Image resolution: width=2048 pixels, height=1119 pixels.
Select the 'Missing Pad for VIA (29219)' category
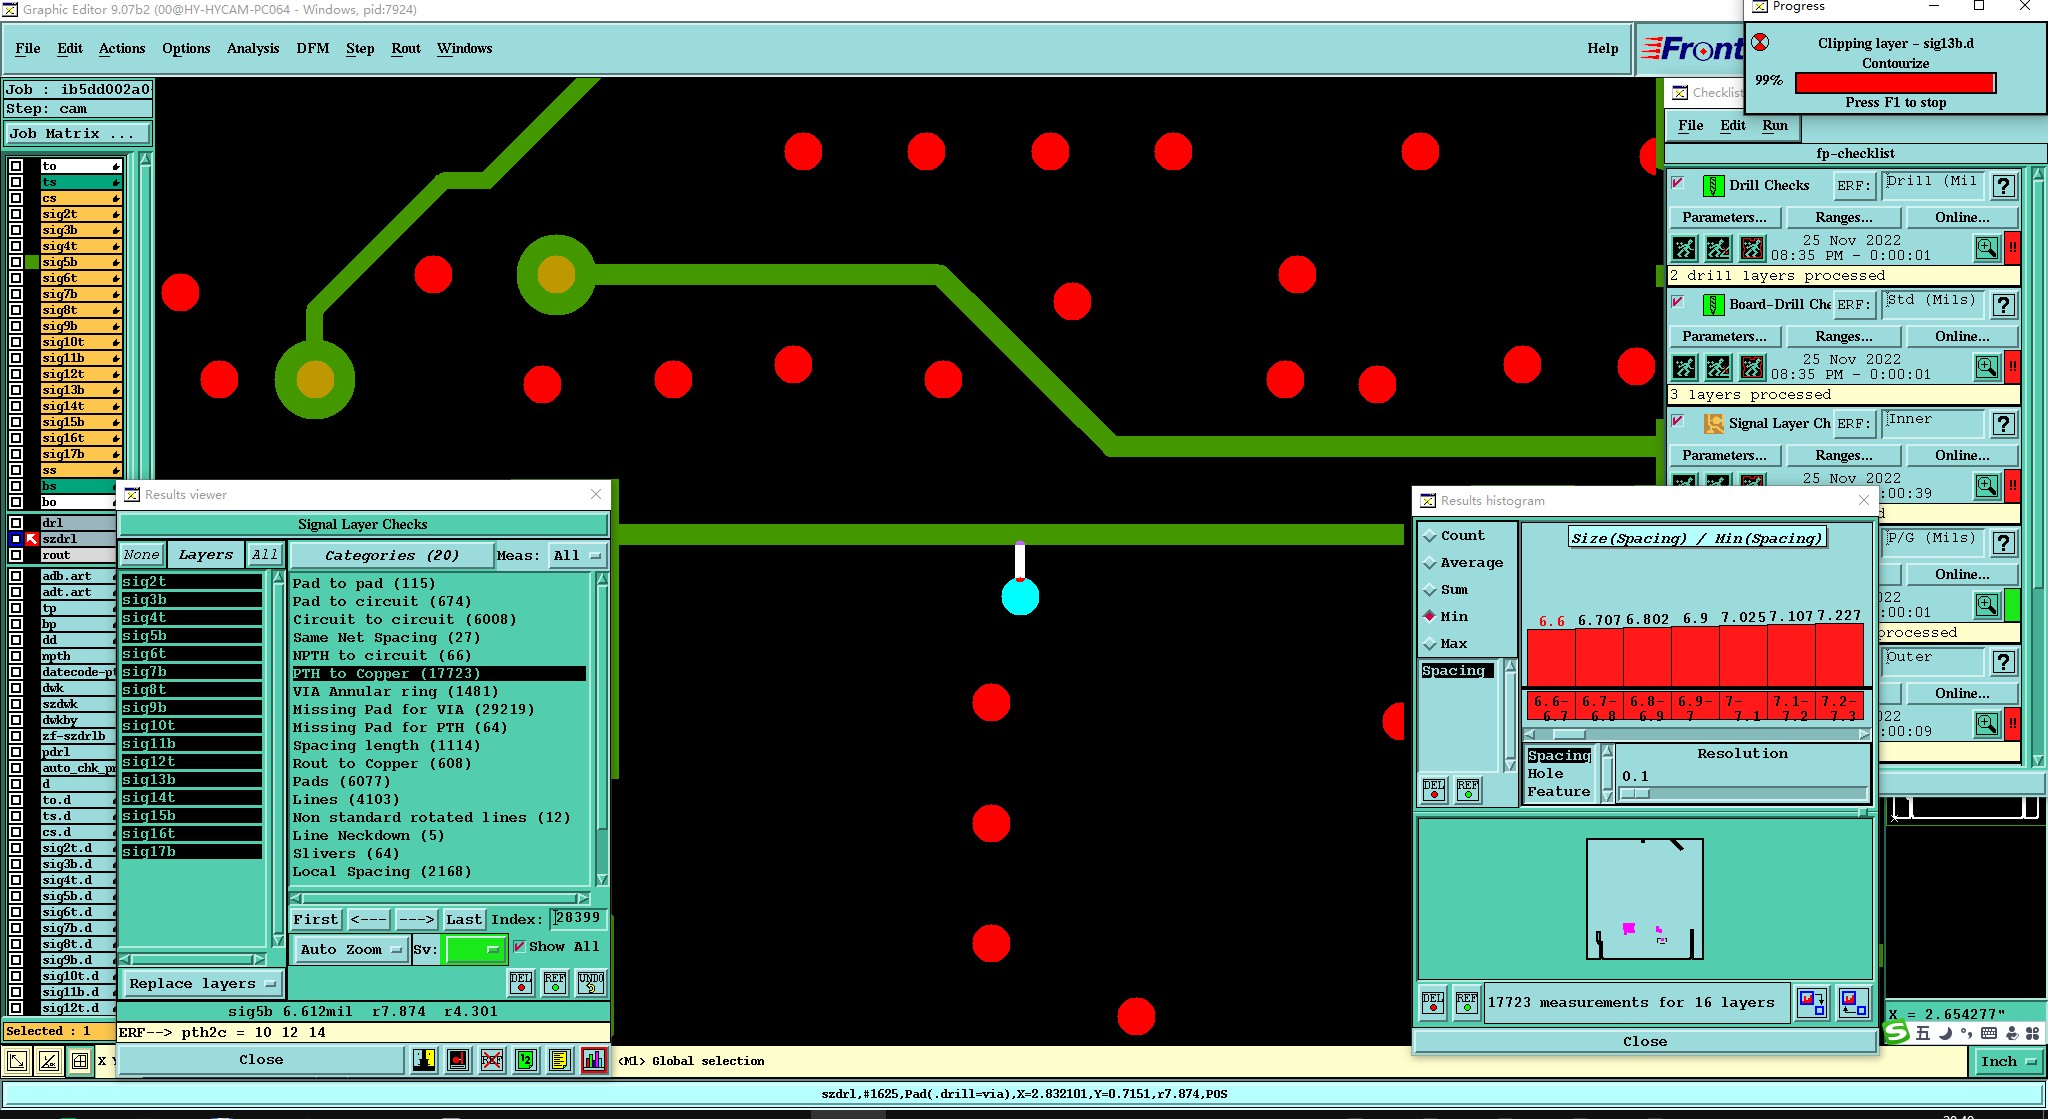pyautogui.click(x=413, y=709)
